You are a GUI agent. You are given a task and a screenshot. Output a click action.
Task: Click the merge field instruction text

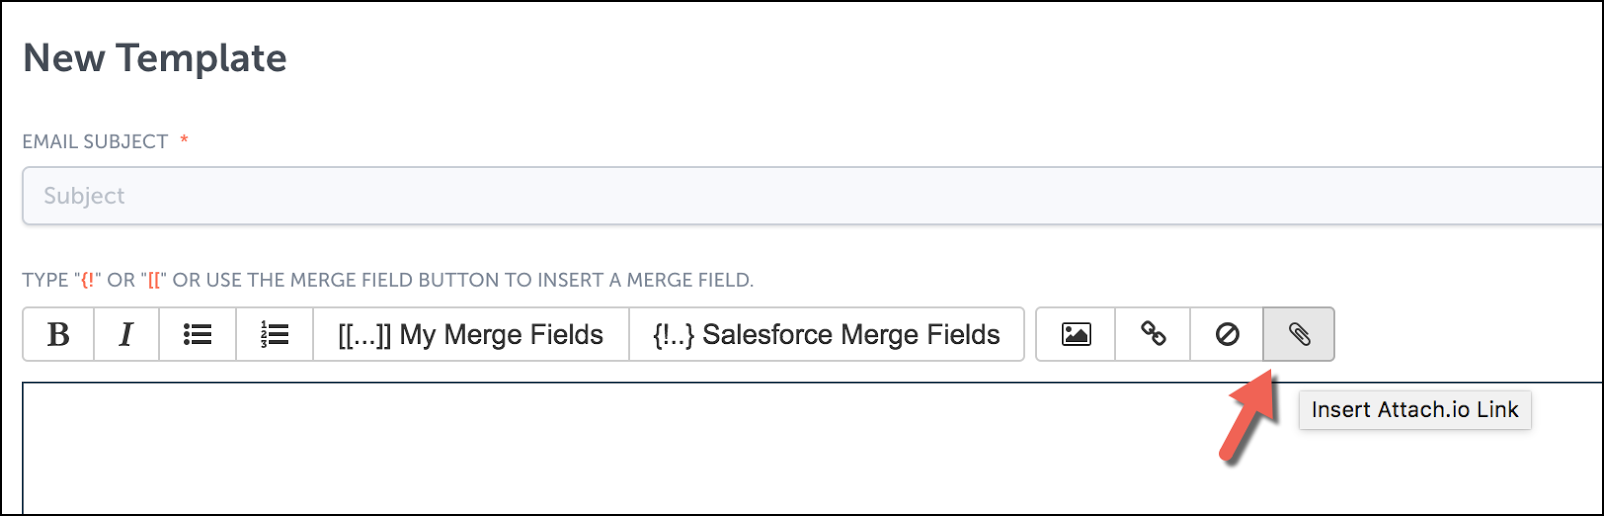(388, 280)
